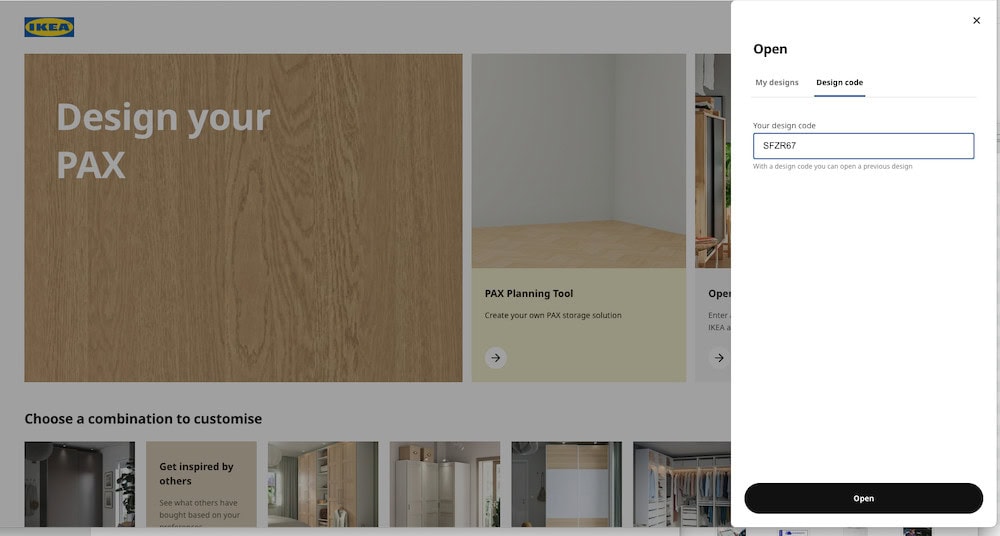Pick the white and oak sliding-door combination
The height and width of the screenshot is (536, 1000).
[566, 484]
